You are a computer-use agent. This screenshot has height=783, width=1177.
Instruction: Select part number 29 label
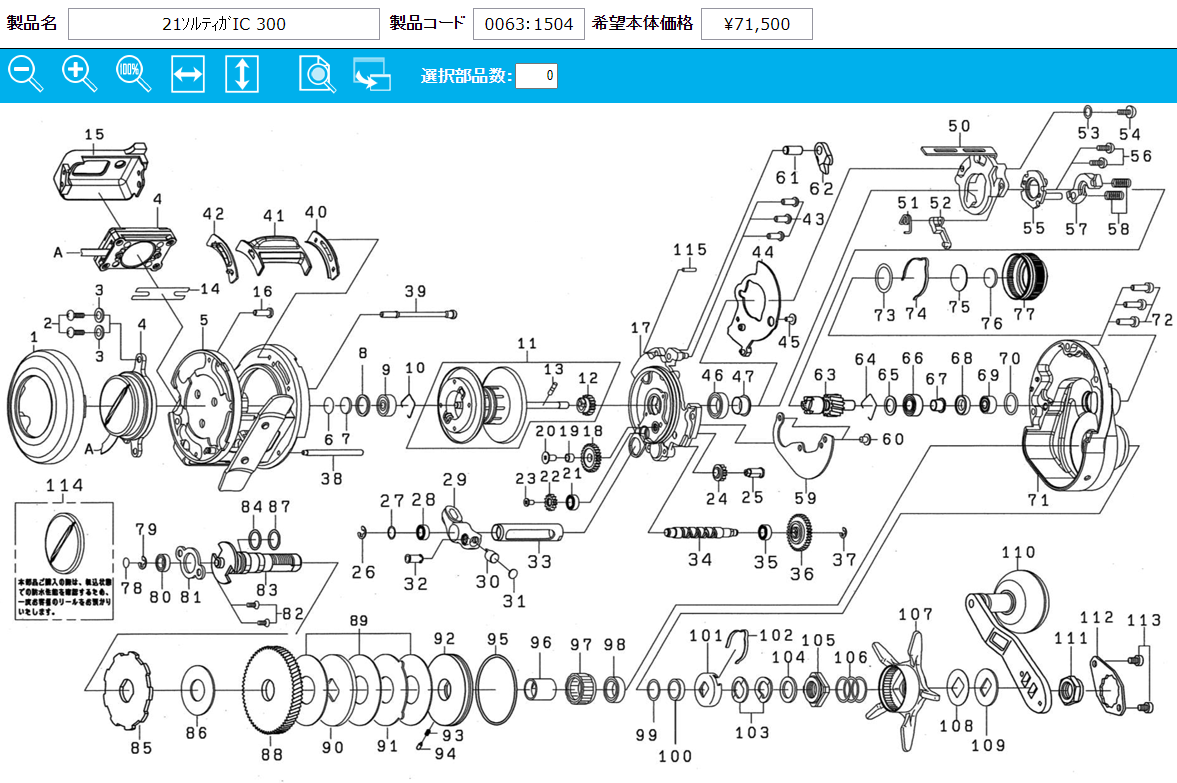[x=455, y=479]
